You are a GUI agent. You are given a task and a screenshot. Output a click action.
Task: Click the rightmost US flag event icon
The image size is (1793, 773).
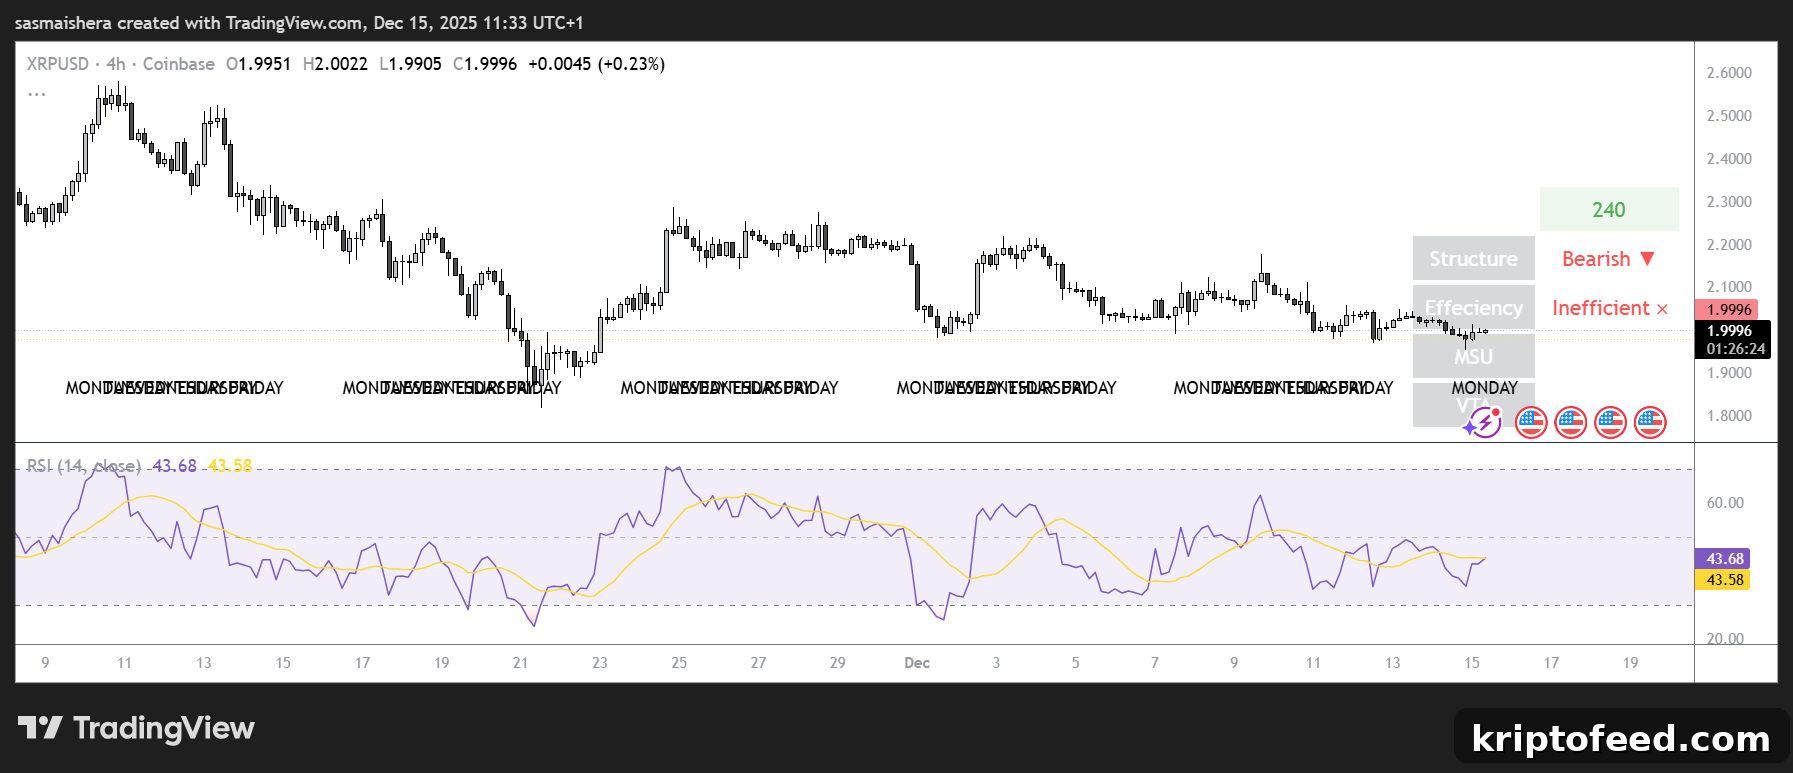pos(1650,423)
